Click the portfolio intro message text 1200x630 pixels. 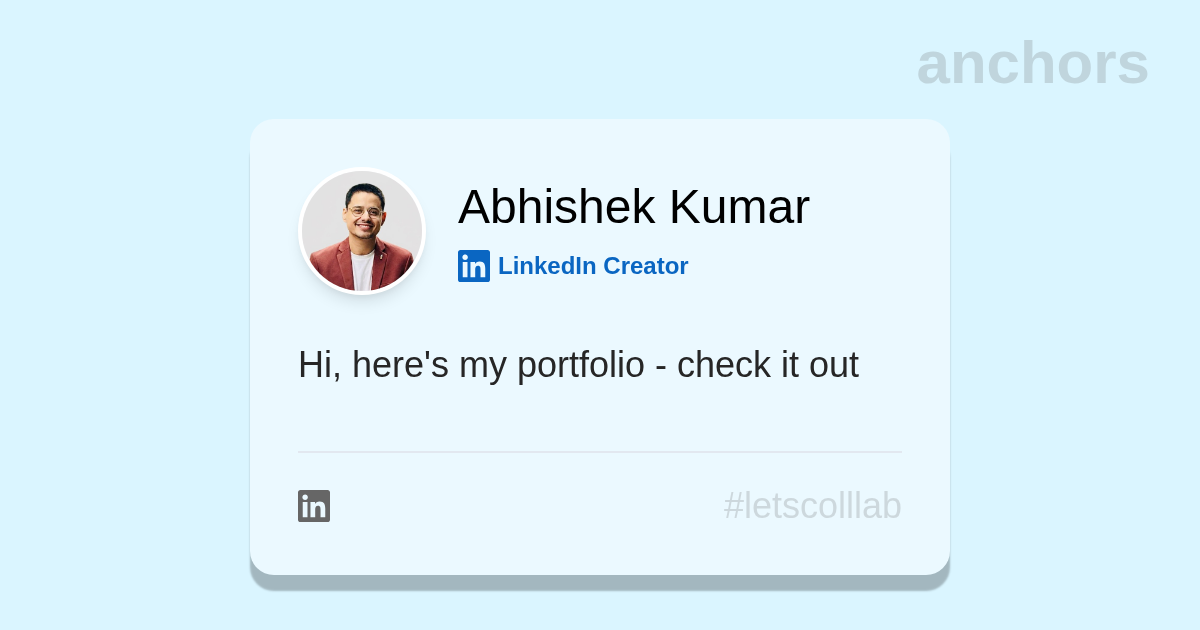point(578,365)
